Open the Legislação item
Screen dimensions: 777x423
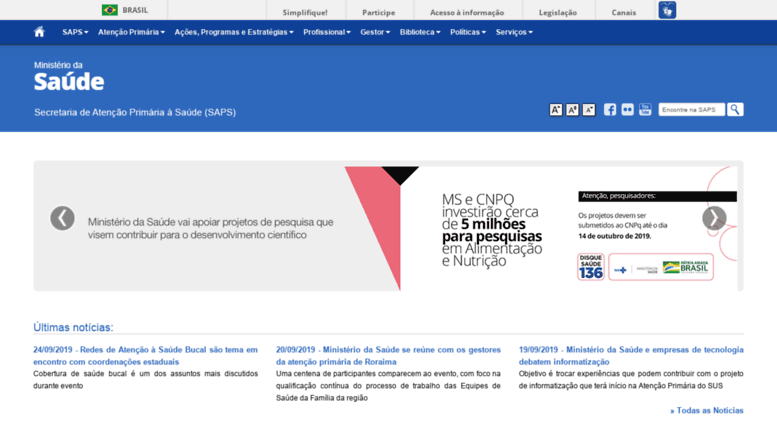click(x=558, y=12)
